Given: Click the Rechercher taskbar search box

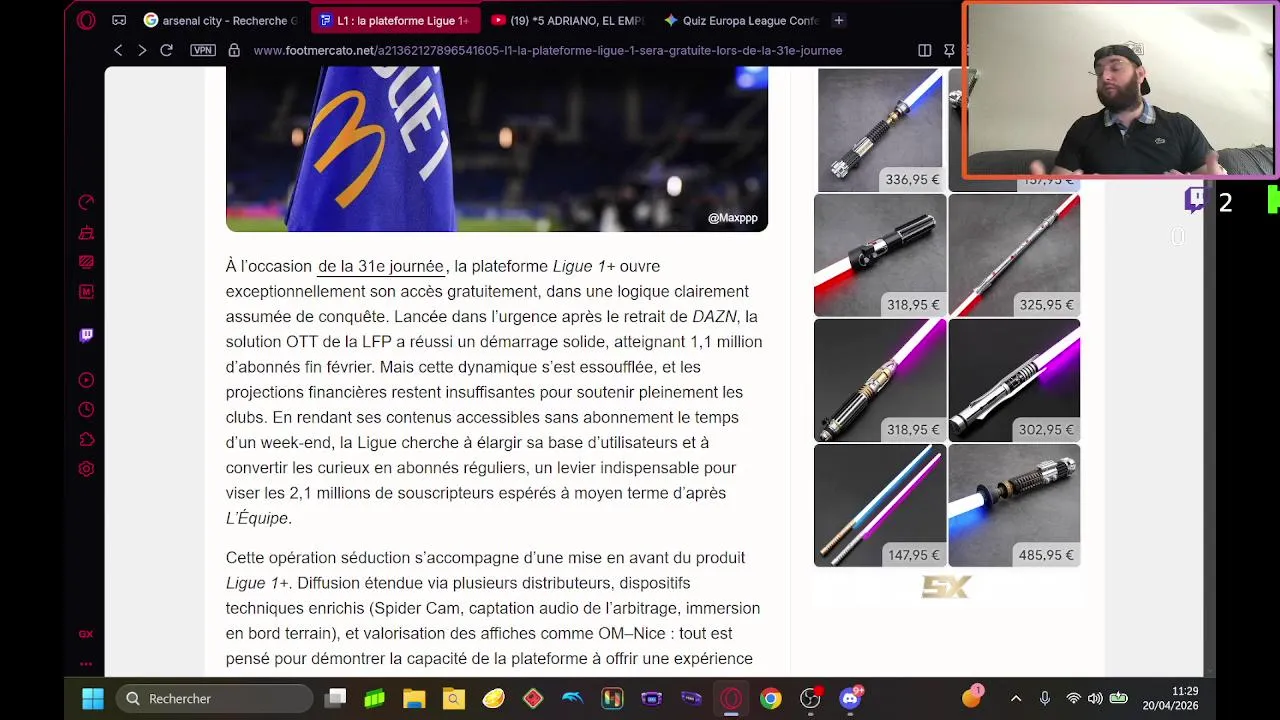Looking at the screenshot, I should coord(216,698).
